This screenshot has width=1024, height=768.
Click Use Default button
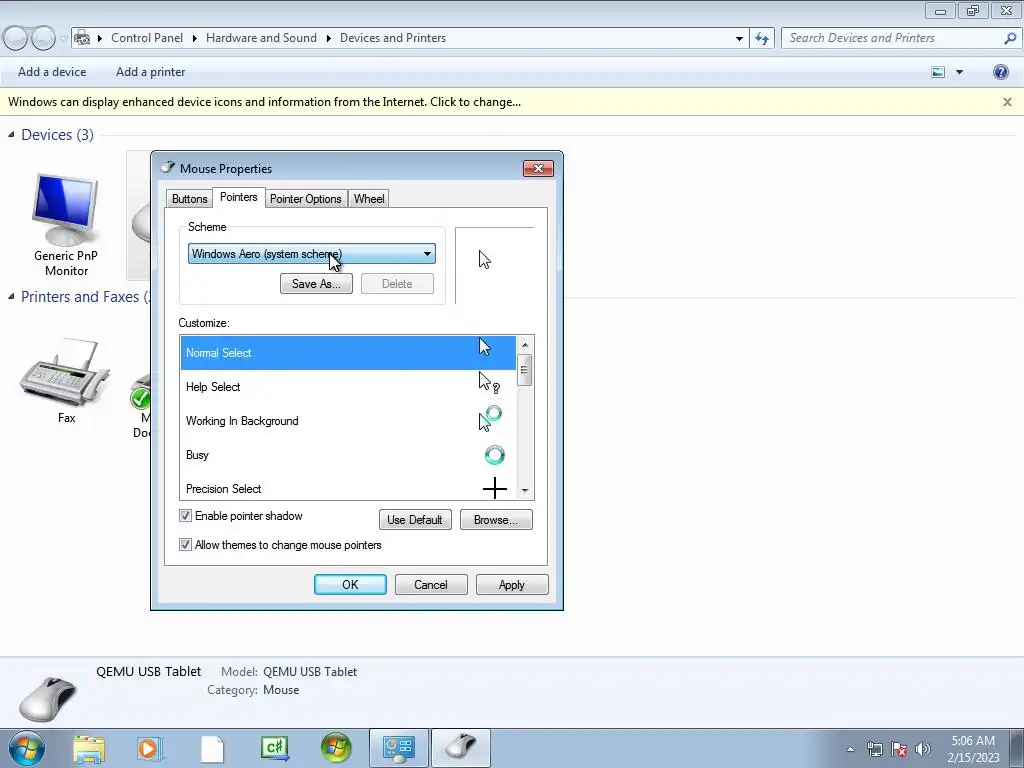click(x=415, y=520)
